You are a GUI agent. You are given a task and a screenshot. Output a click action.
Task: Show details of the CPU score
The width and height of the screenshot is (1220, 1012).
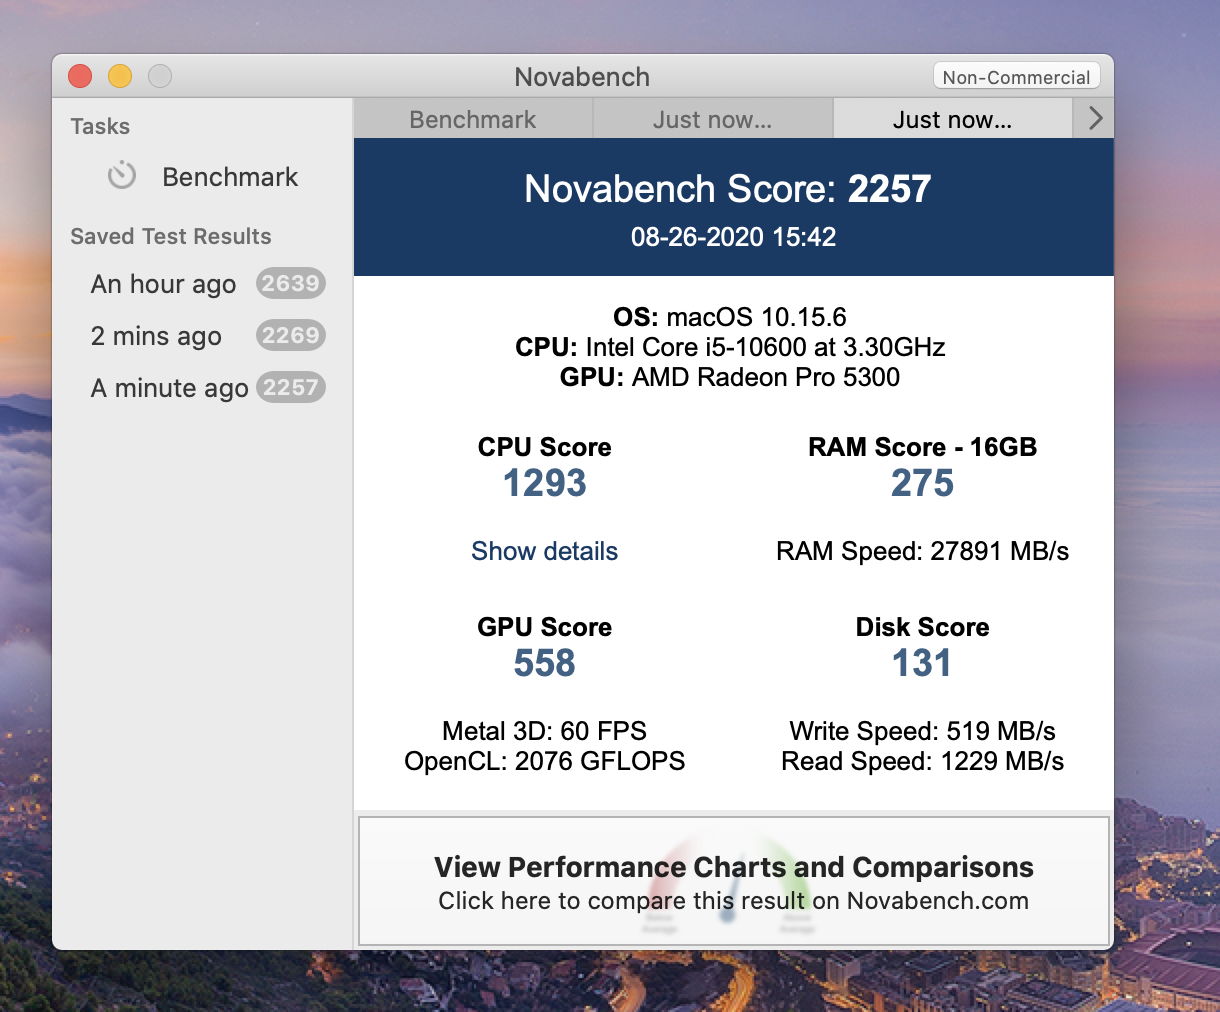pos(545,551)
